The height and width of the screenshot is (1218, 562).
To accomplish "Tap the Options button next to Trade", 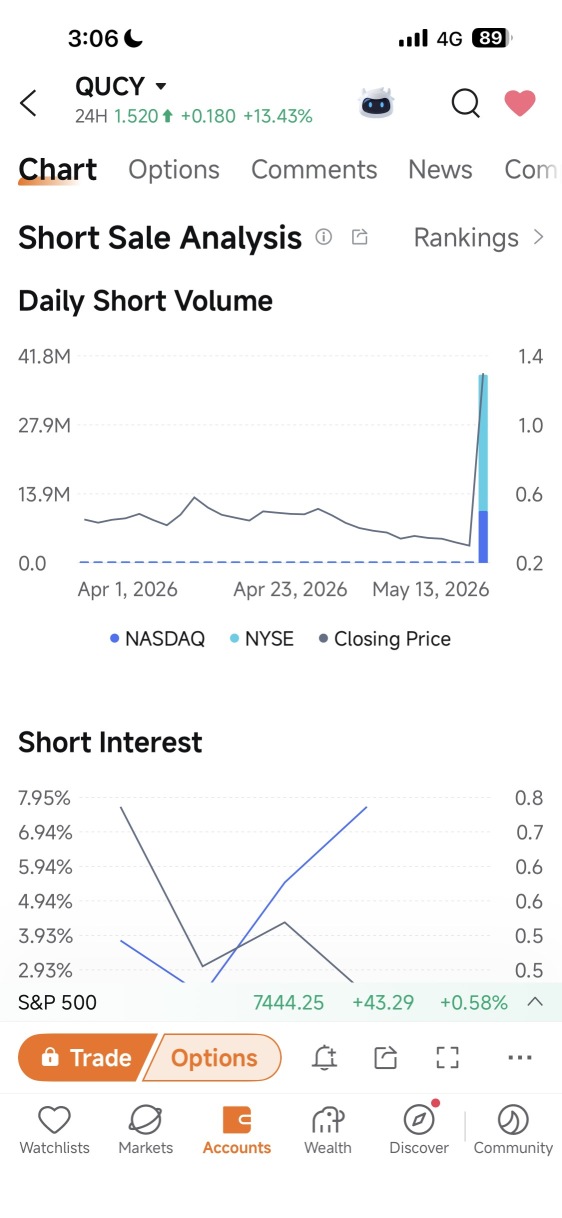I will pos(213,1058).
